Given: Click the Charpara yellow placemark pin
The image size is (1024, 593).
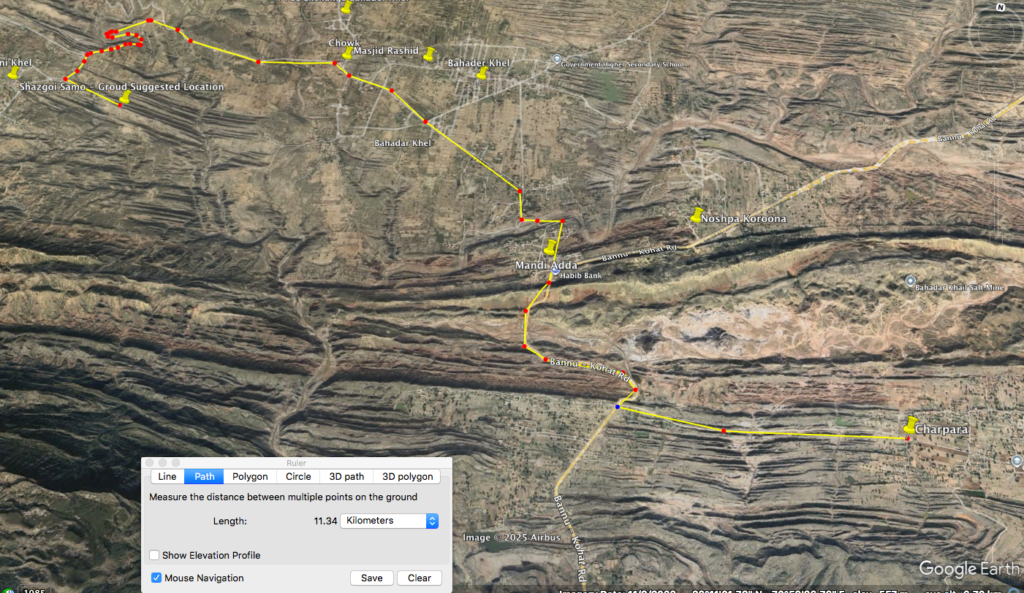Looking at the screenshot, I should 910,425.
